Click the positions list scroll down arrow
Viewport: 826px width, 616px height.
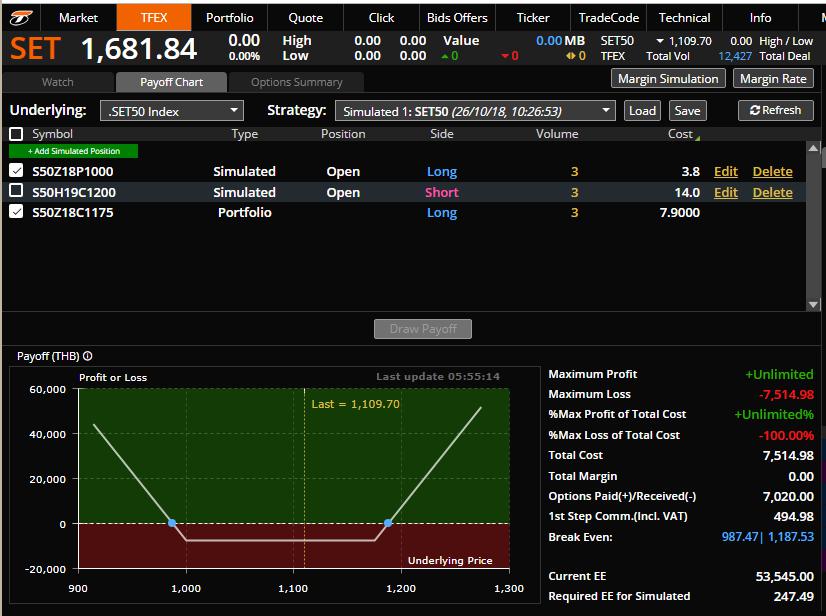tap(813, 304)
